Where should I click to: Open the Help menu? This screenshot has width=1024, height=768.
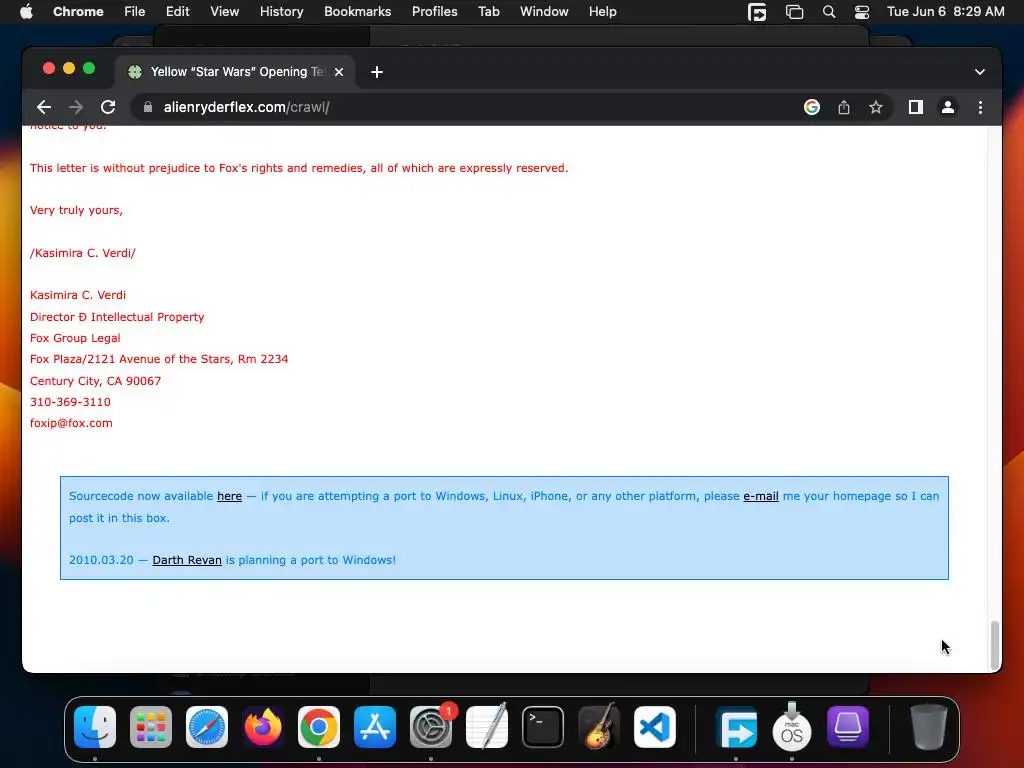click(602, 12)
